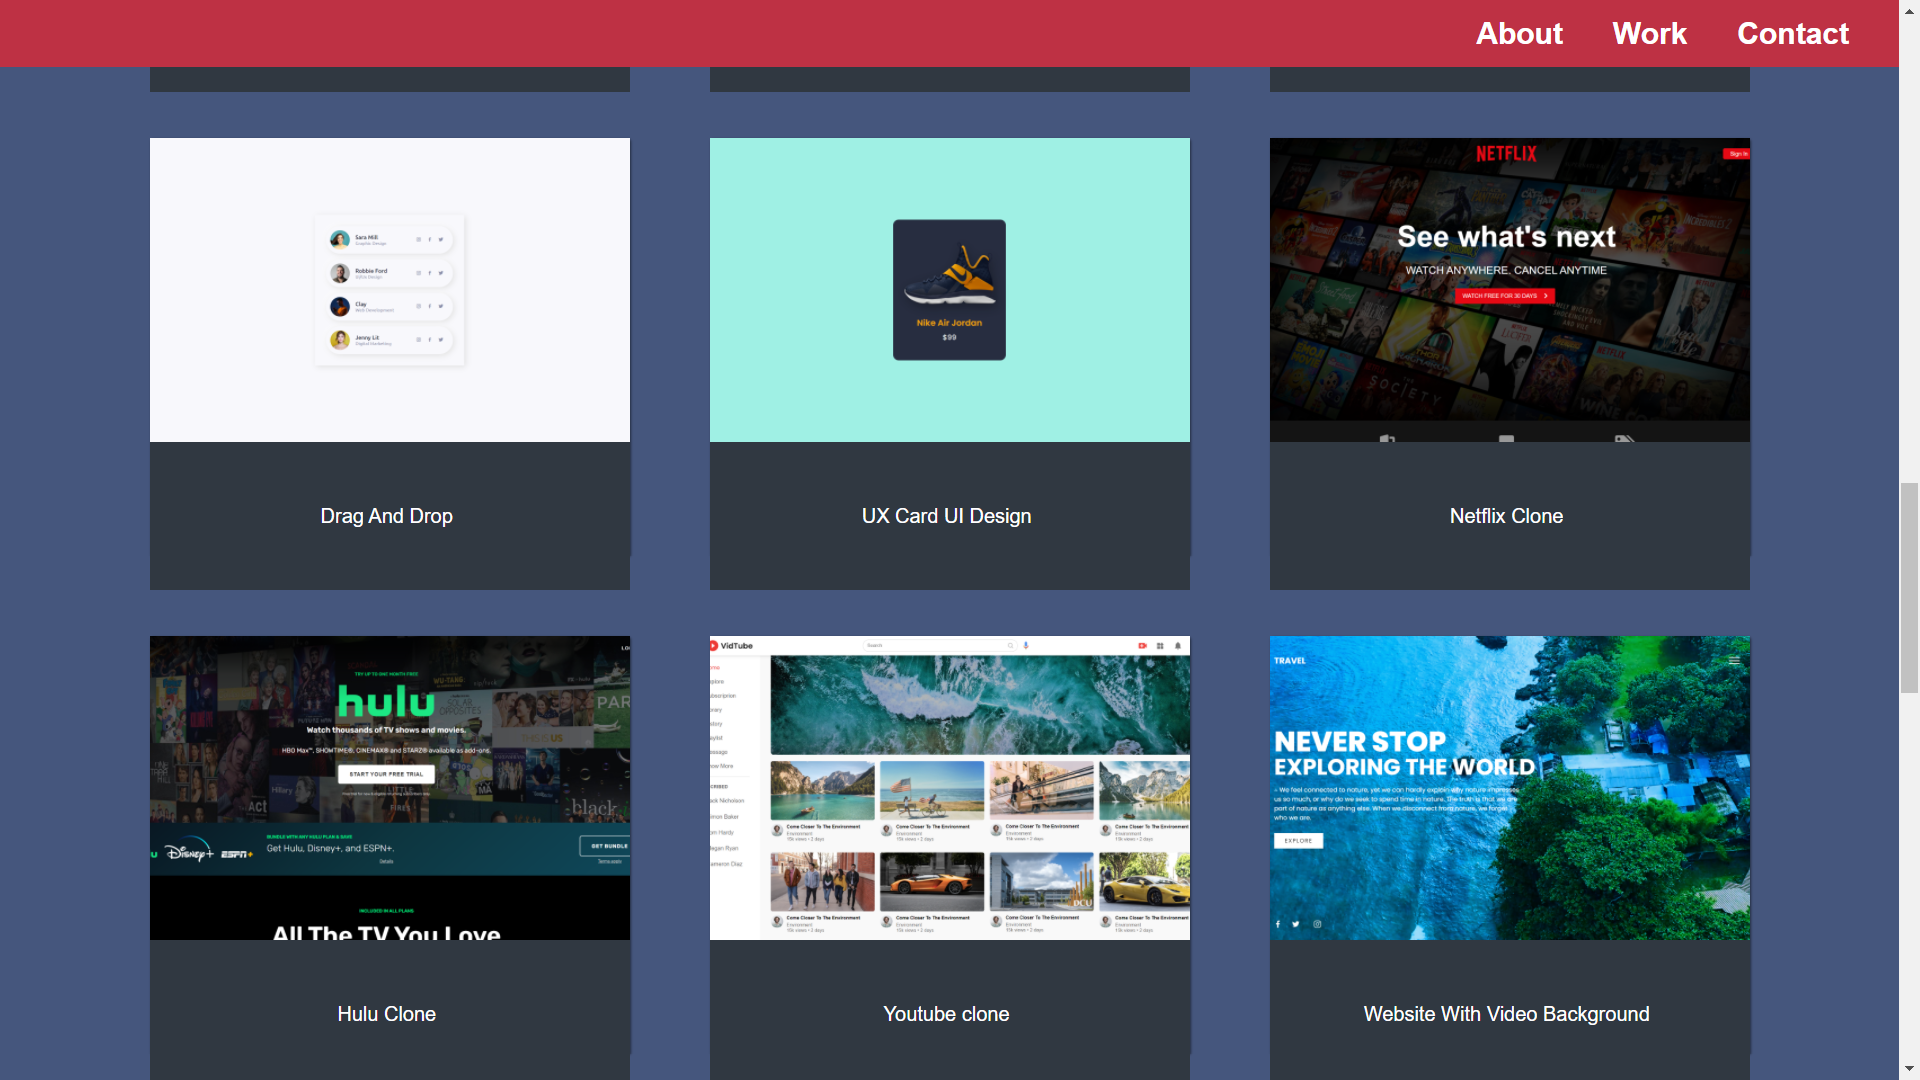Open the Website With Video Background thumbnail
Image resolution: width=1920 pixels, height=1080 pixels.
(x=1510, y=788)
